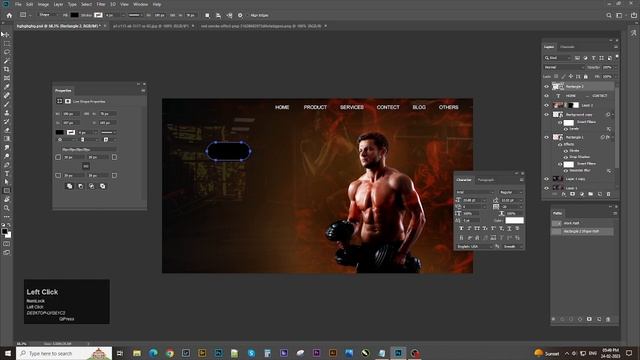
Task: Select the Rectangular Marquee tool
Action: coord(7,43)
